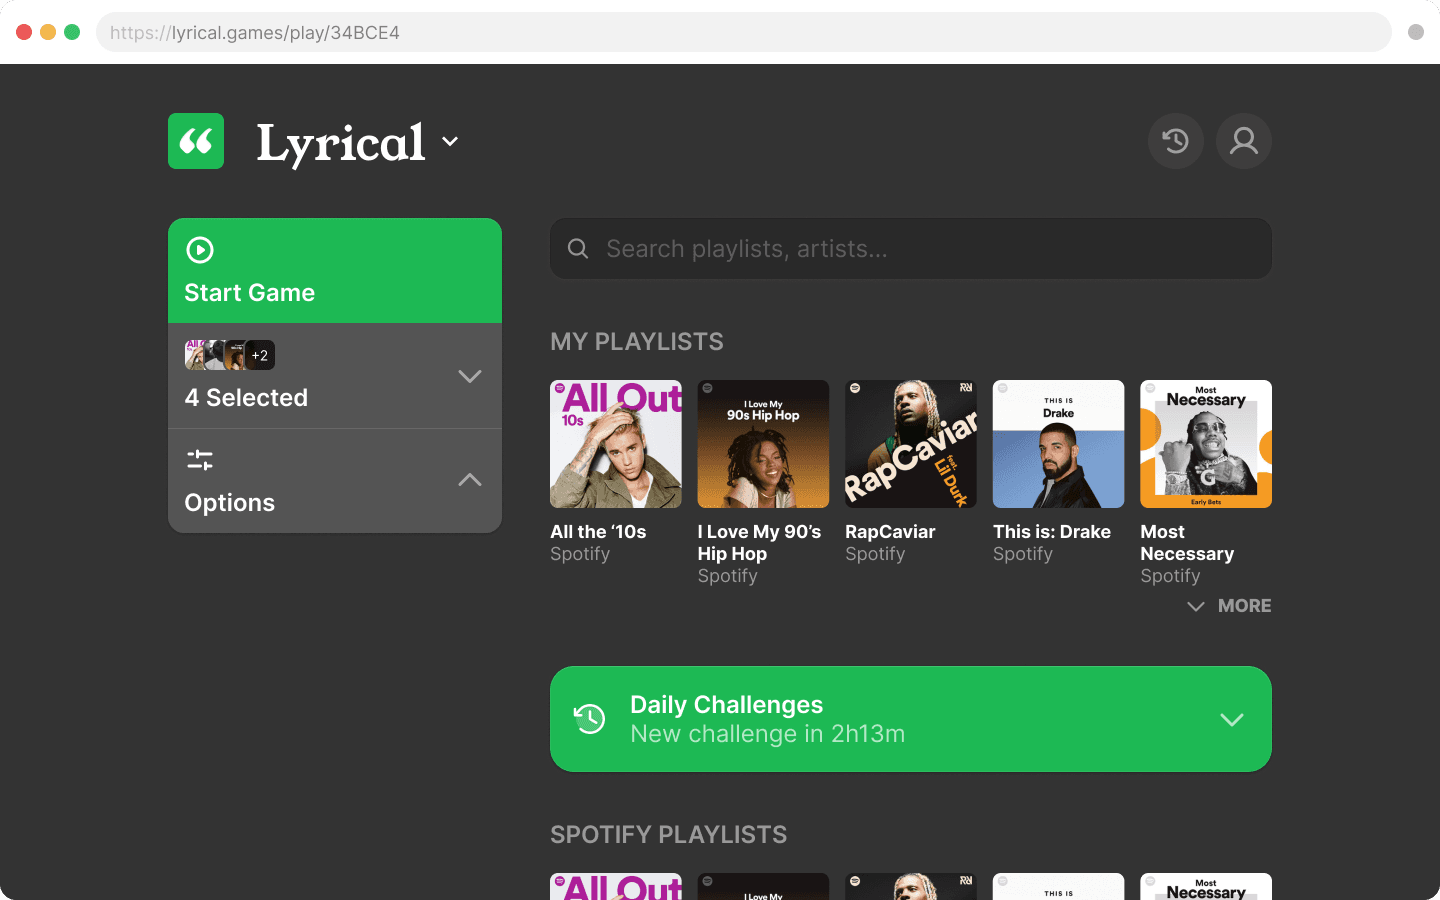Expand the Daily Challenges chevron

click(1232, 720)
